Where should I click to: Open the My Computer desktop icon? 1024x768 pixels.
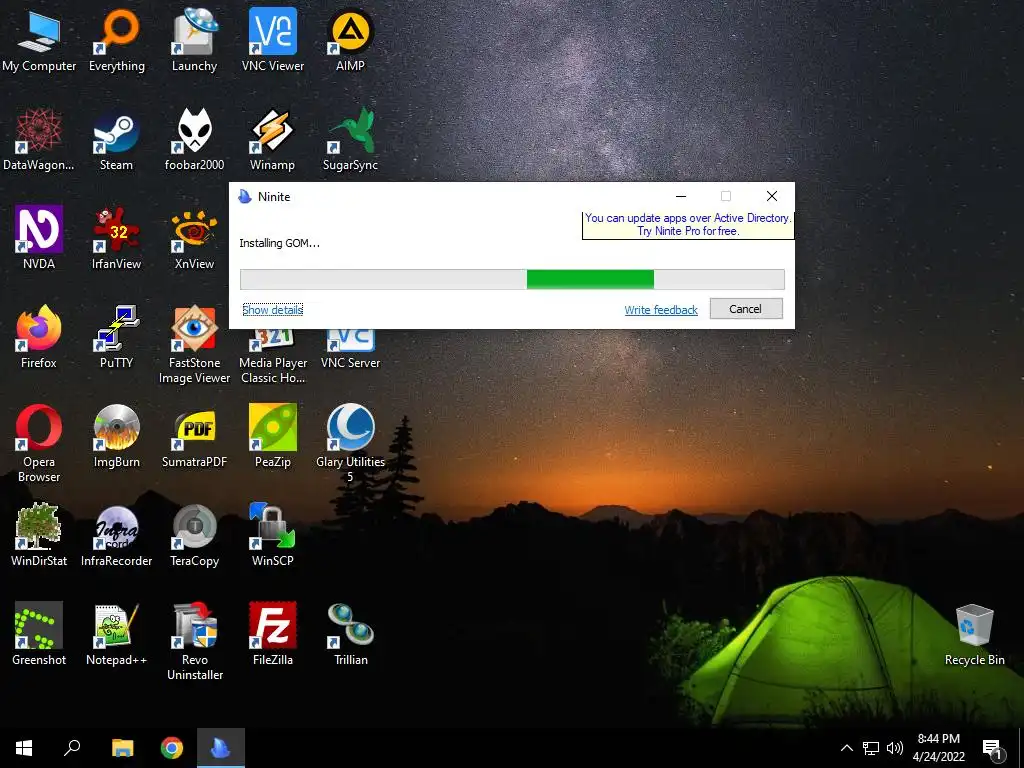(x=39, y=40)
